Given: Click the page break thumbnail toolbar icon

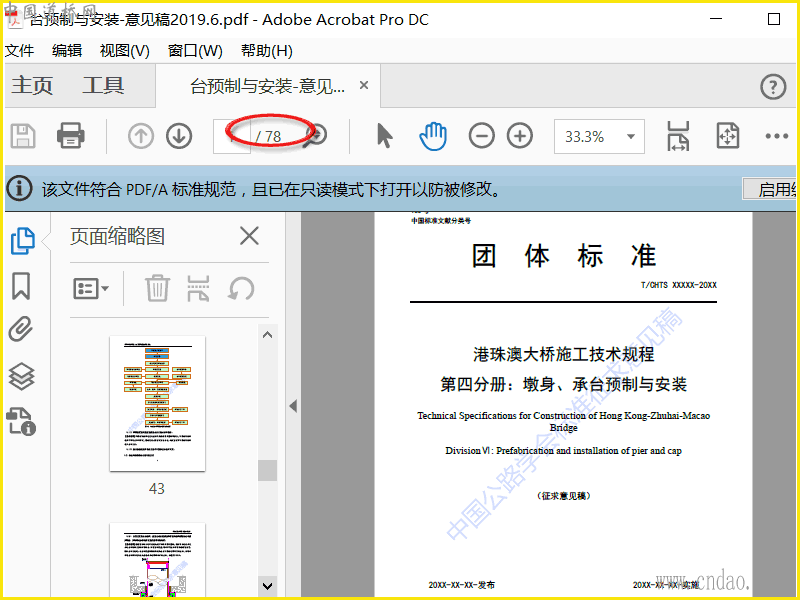Looking at the screenshot, I should [198, 289].
